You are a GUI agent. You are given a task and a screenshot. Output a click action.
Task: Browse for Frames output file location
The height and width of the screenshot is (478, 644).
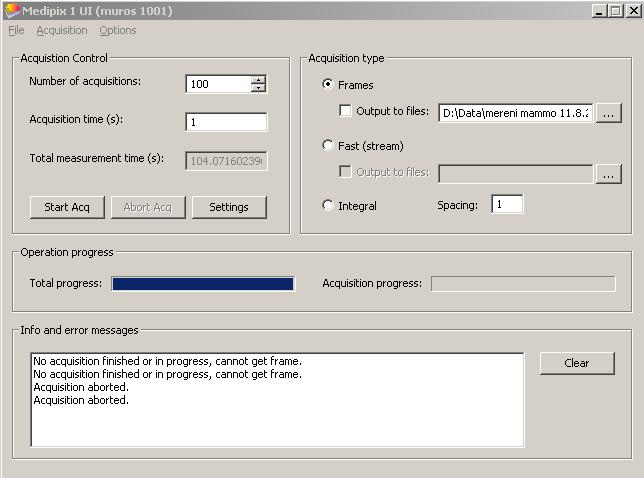(x=609, y=113)
